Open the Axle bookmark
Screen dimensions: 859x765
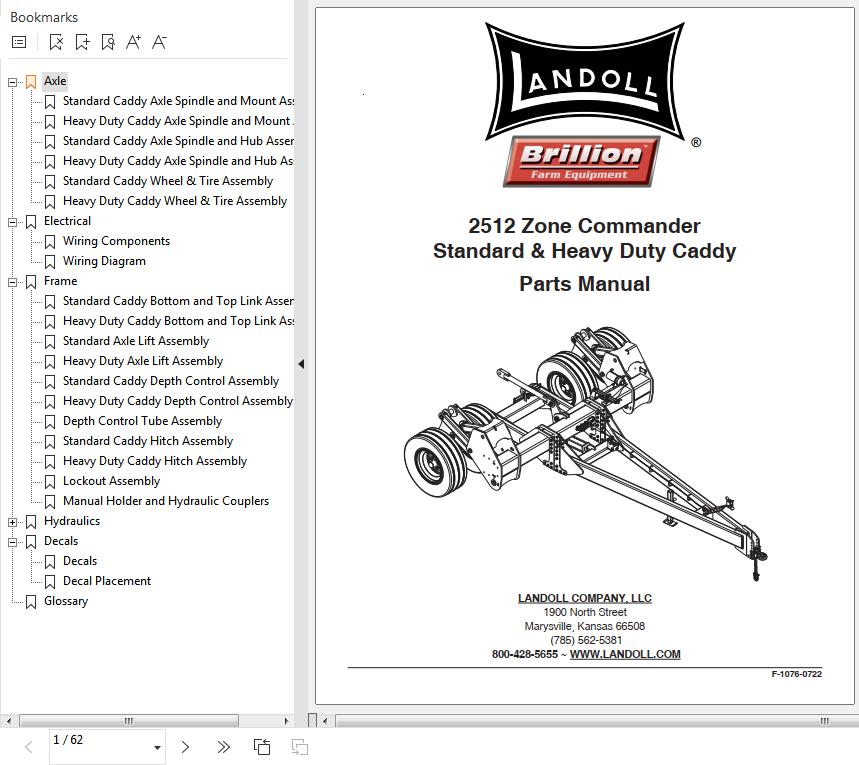pos(55,81)
